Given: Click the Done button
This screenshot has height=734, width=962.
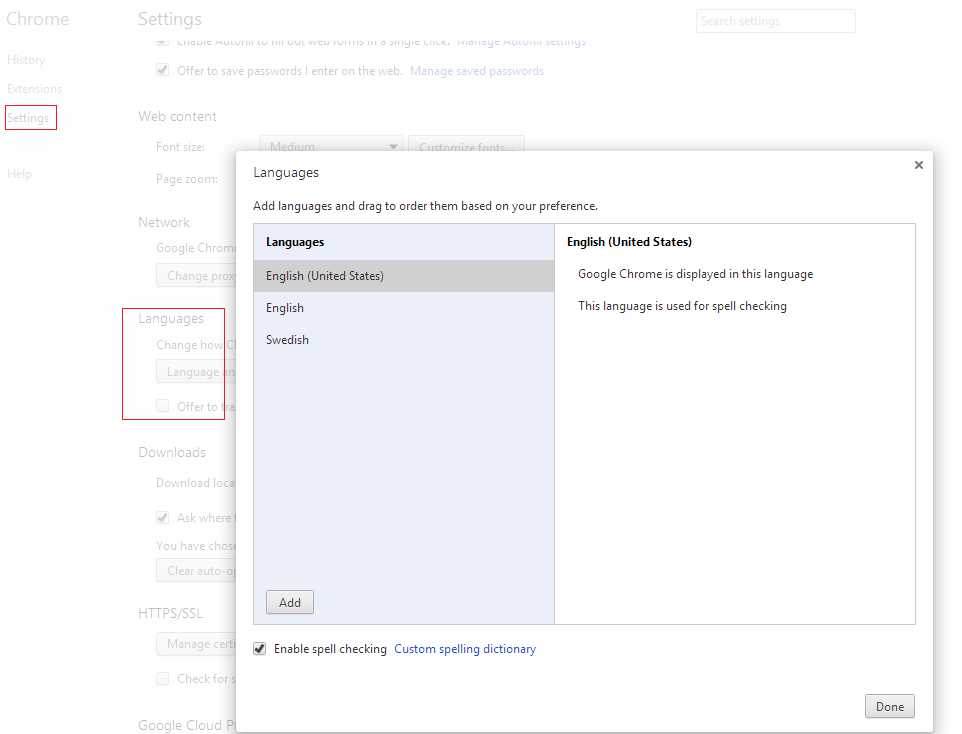Looking at the screenshot, I should (x=889, y=706).
